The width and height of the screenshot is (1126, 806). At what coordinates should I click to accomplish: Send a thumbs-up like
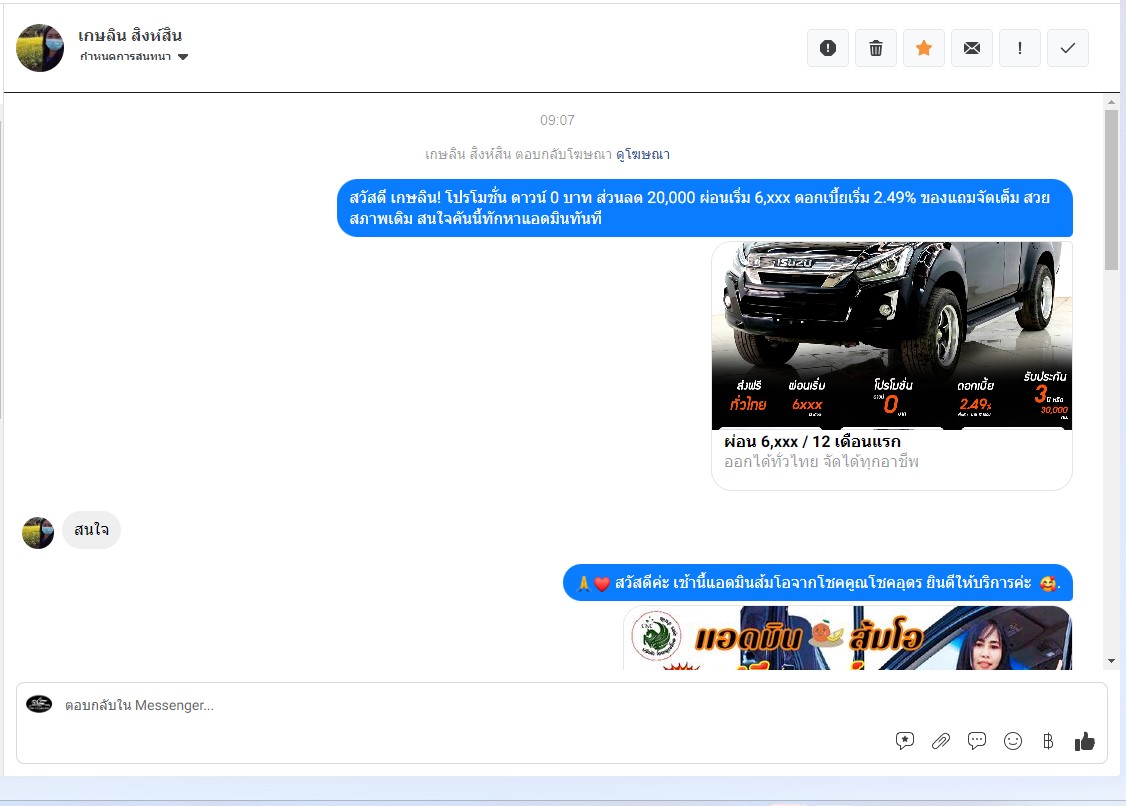coord(1085,741)
